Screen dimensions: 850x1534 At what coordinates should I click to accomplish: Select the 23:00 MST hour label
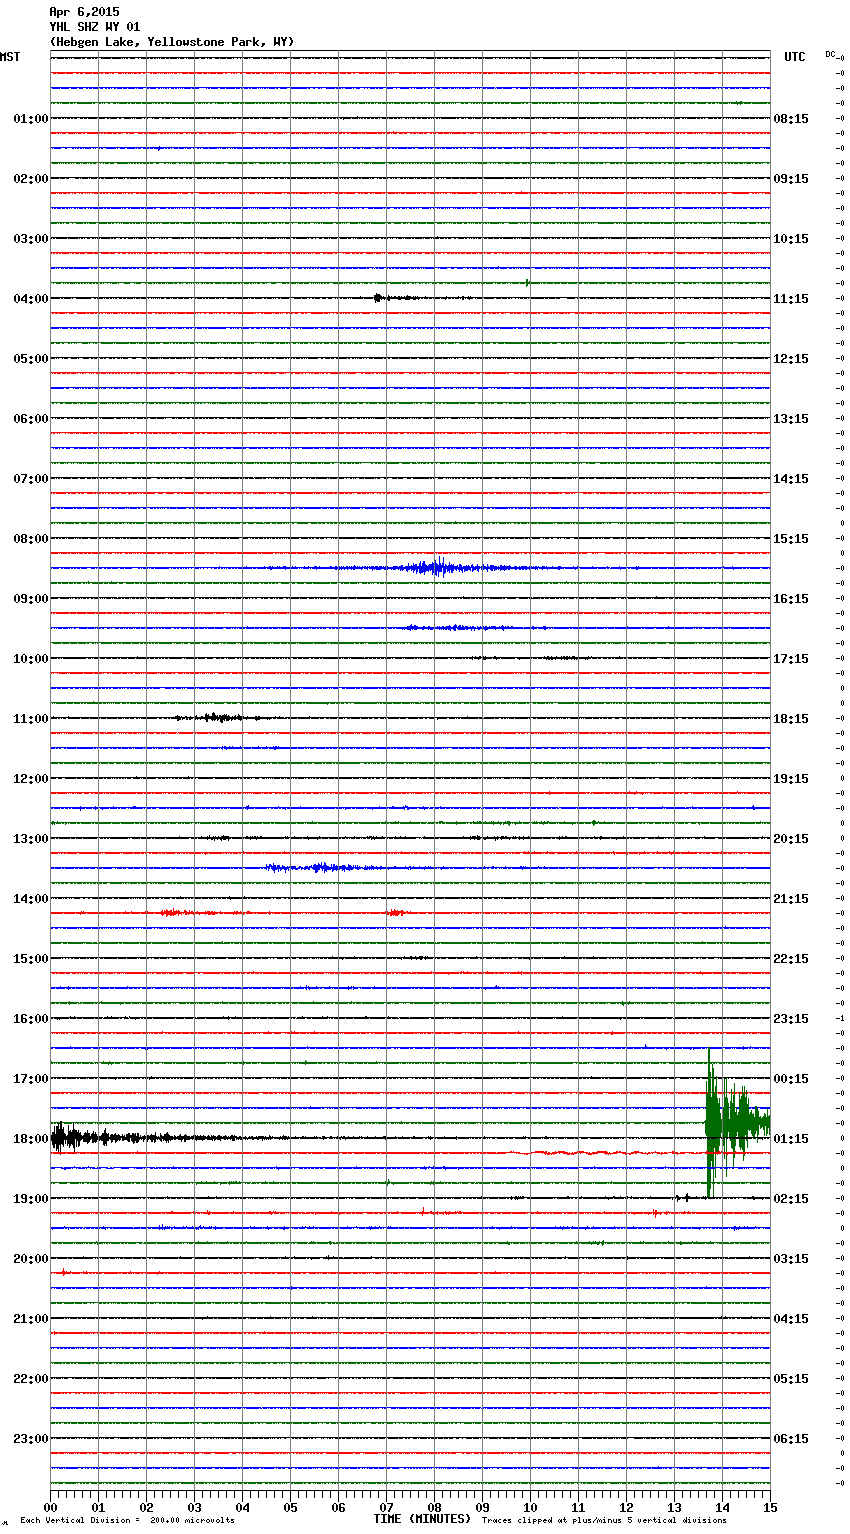31,1439
